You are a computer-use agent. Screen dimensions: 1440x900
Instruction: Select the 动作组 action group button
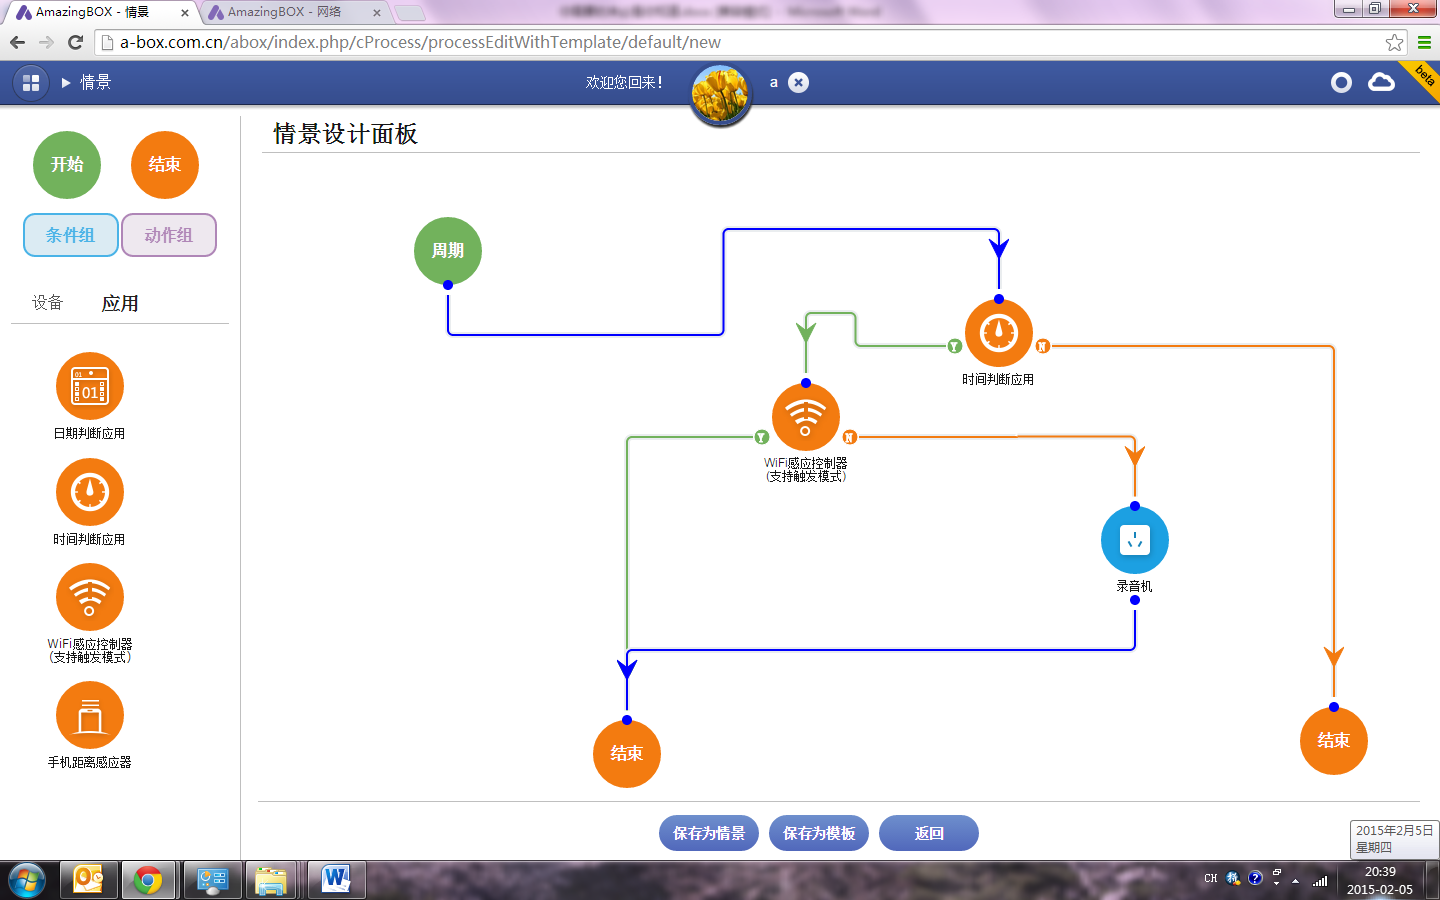(x=168, y=235)
